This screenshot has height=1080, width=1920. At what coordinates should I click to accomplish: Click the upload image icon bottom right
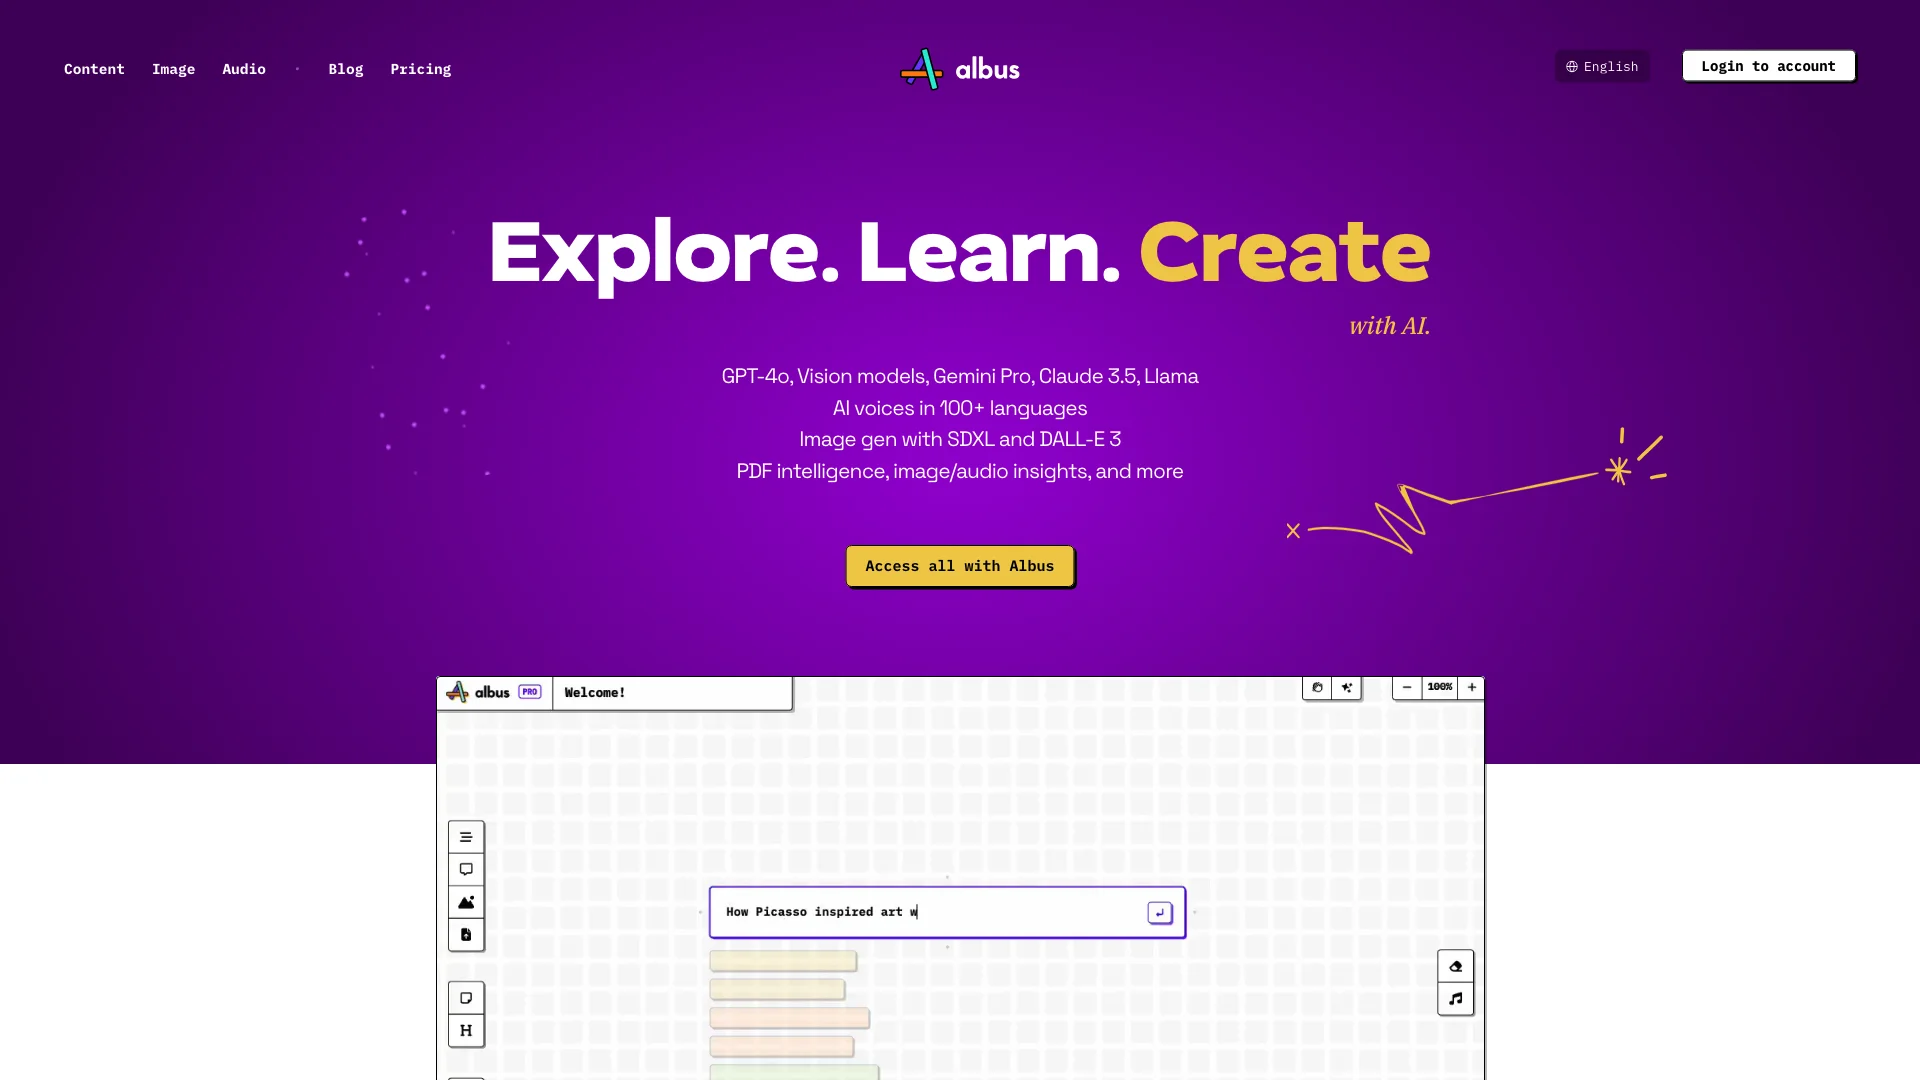point(1455,965)
